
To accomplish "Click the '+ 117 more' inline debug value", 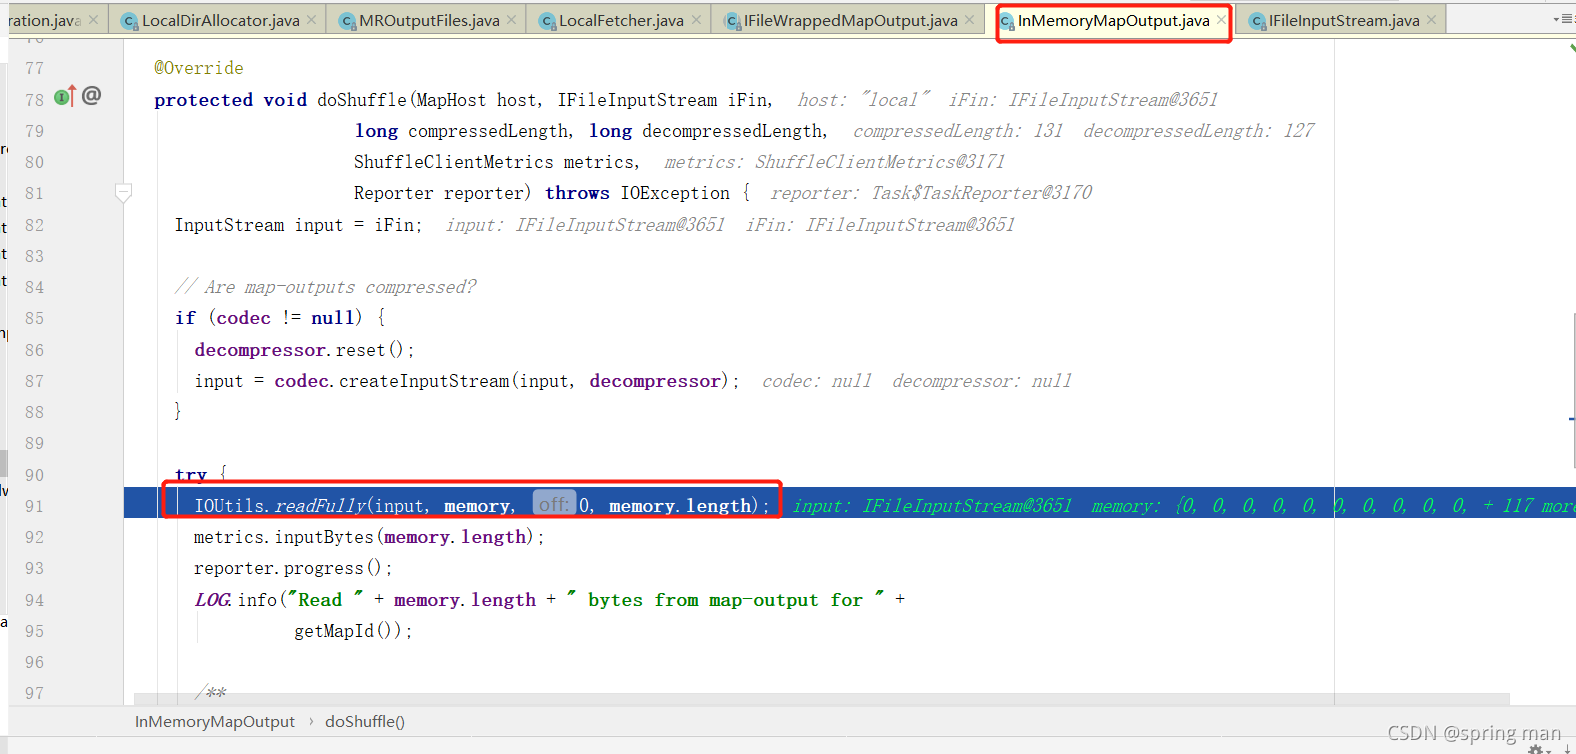I will [x=1529, y=506].
